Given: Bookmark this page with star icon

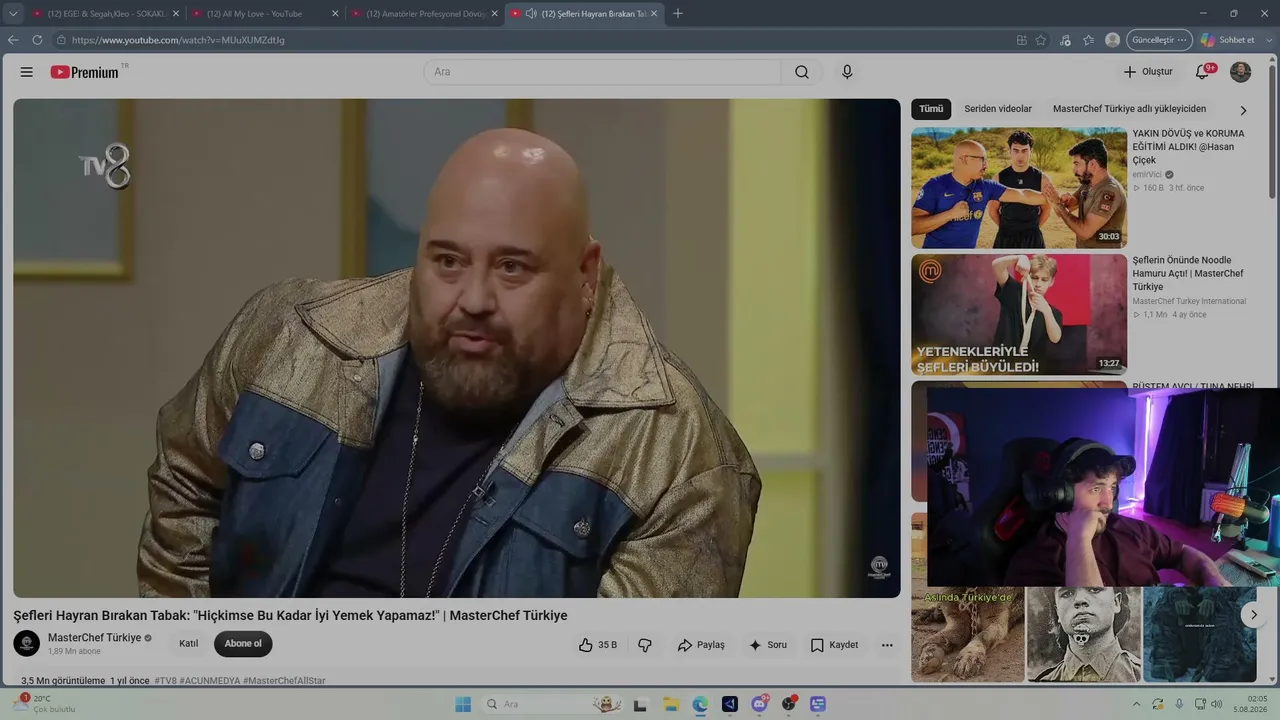Looking at the screenshot, I should (1041, 40).
